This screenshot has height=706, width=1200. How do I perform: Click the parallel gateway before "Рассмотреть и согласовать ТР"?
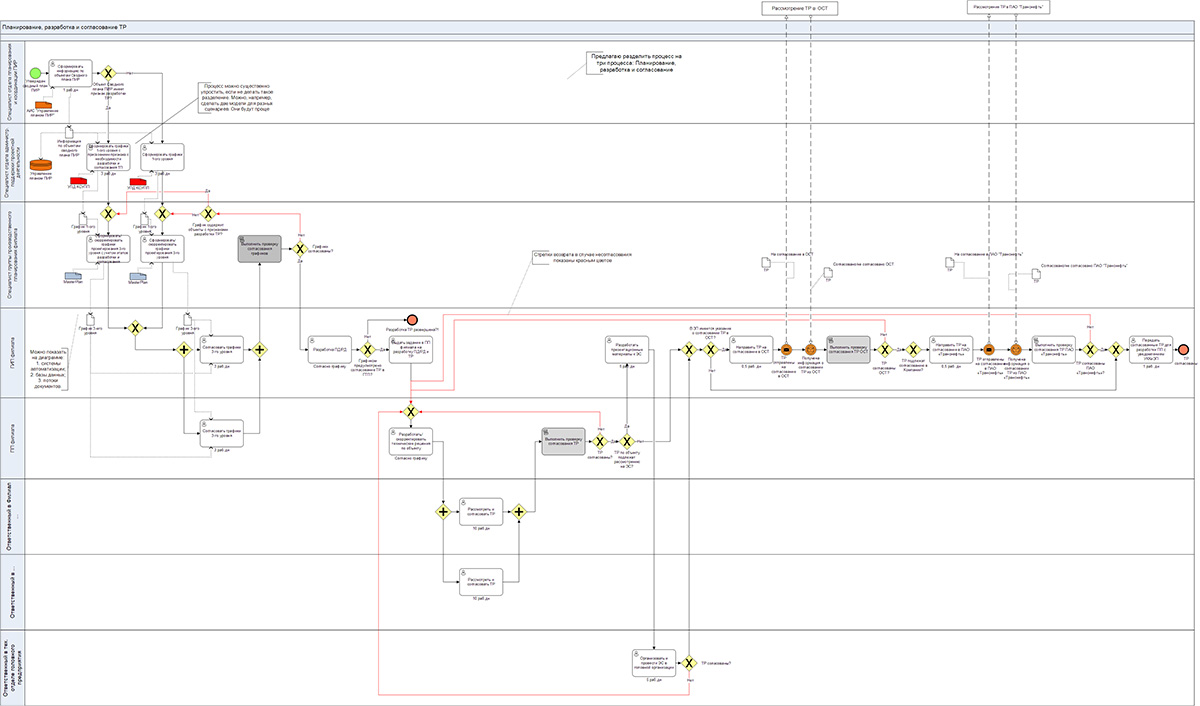click(x=442, y=511)
